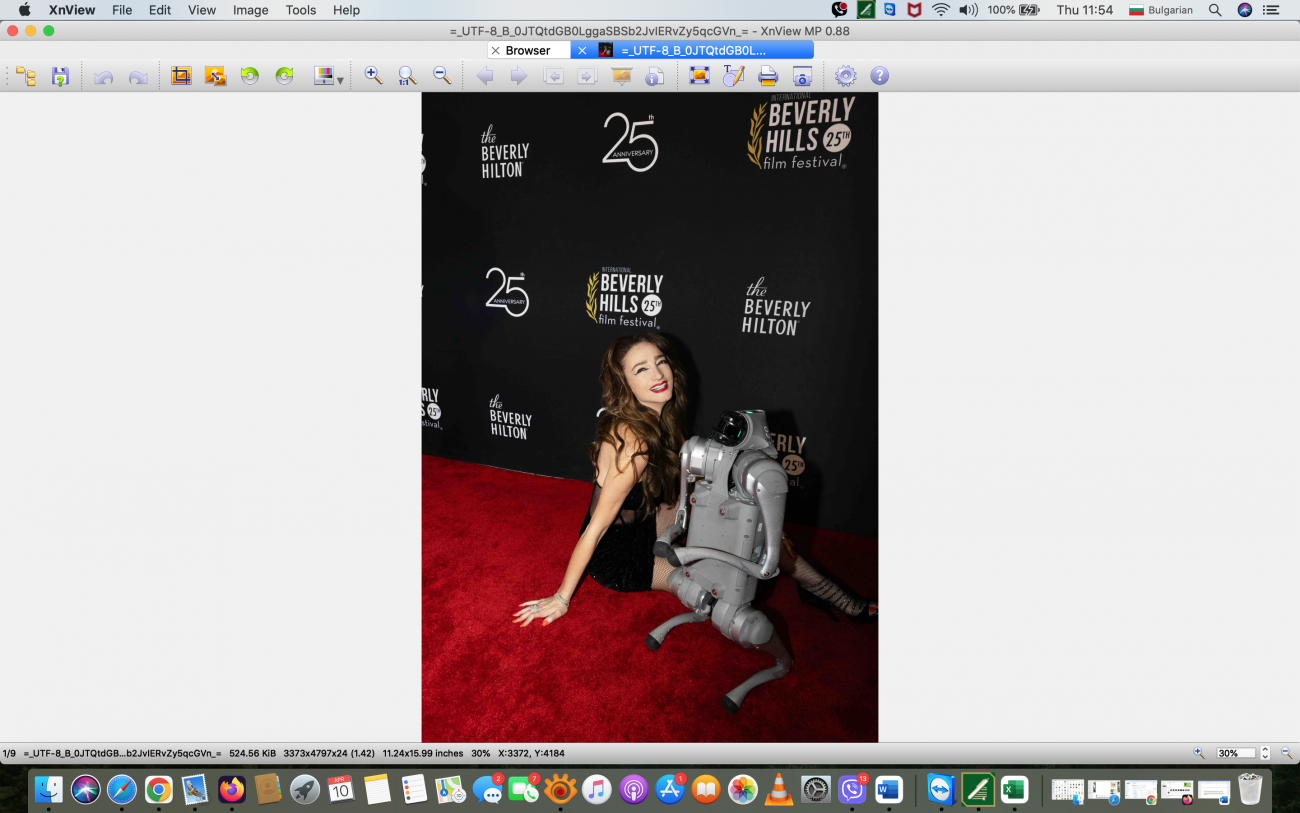
Task: Click the 1/9 file counter in status bar
Action: pos(9,753)
